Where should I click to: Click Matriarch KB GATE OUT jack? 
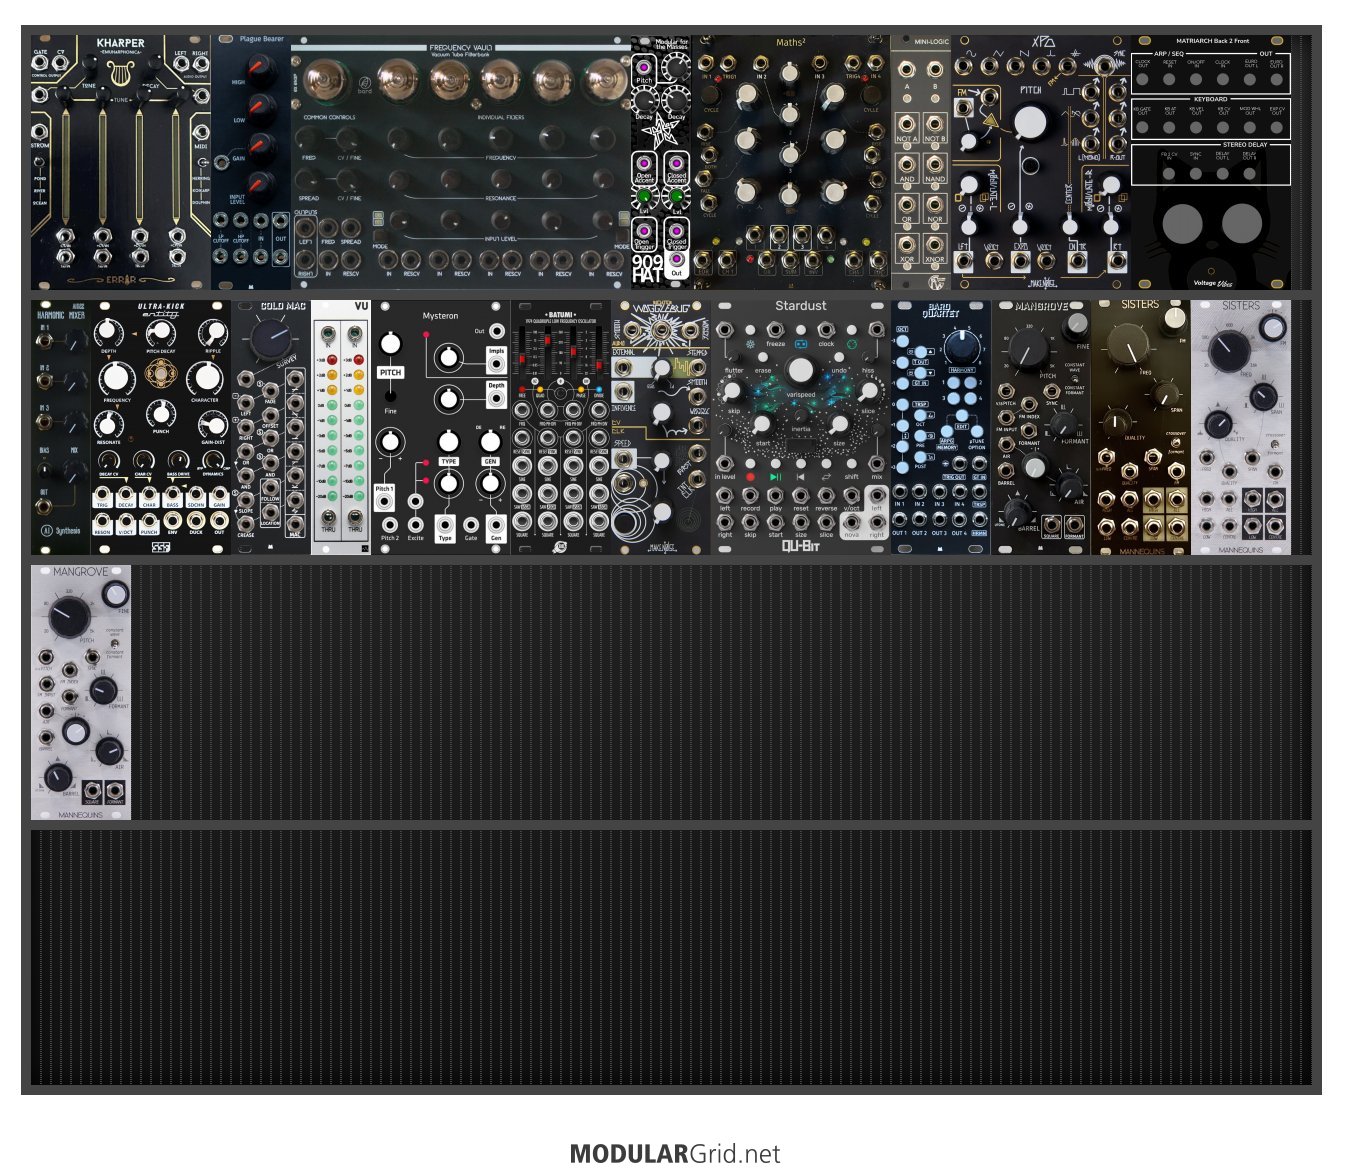click(1143, 127)
